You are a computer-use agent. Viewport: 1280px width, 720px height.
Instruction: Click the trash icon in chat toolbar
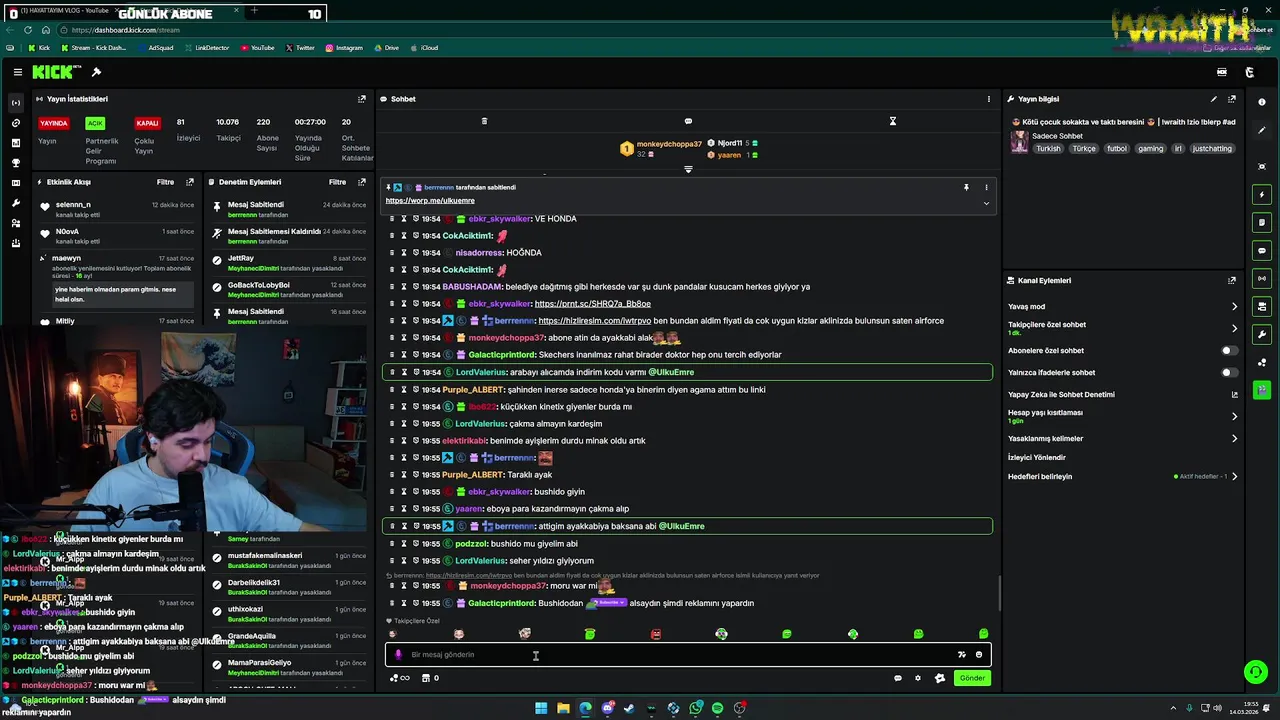484,121
